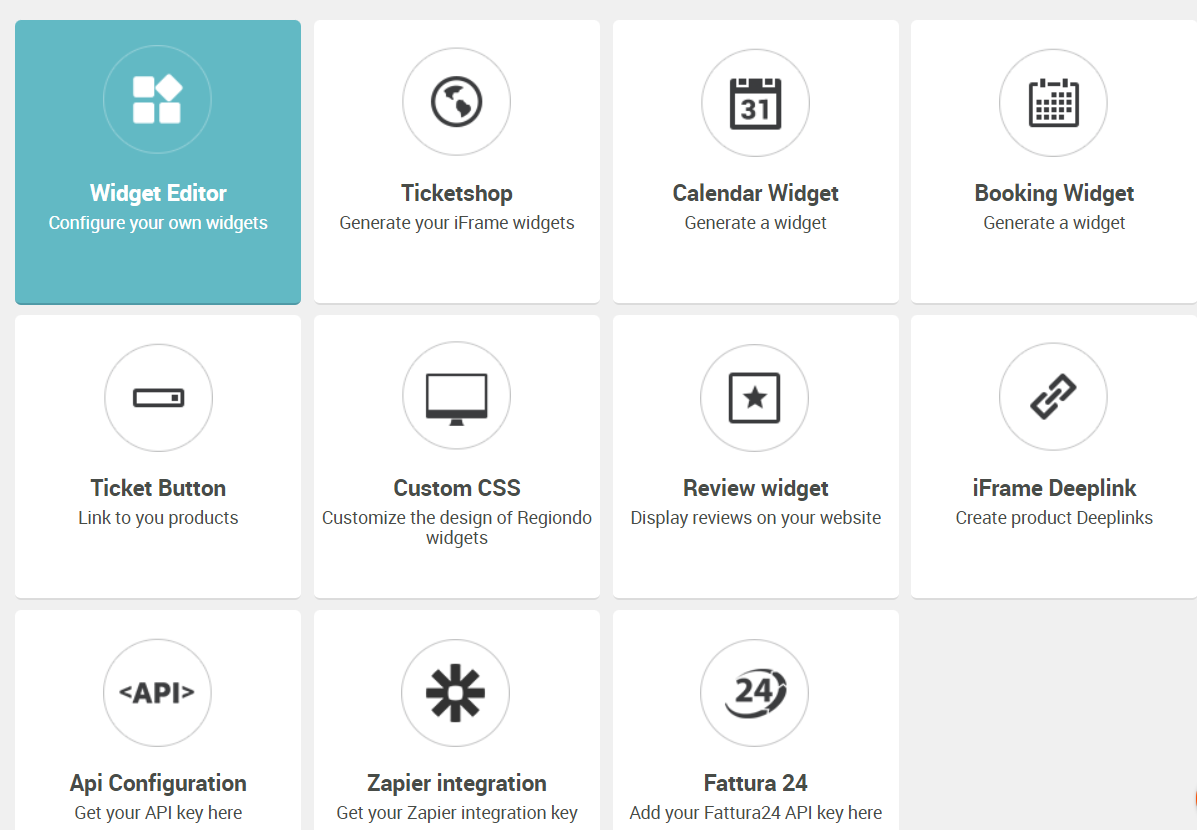Select the Calendar Widget heading
The image size is (1197, 830).
click(x=756, y=193)
